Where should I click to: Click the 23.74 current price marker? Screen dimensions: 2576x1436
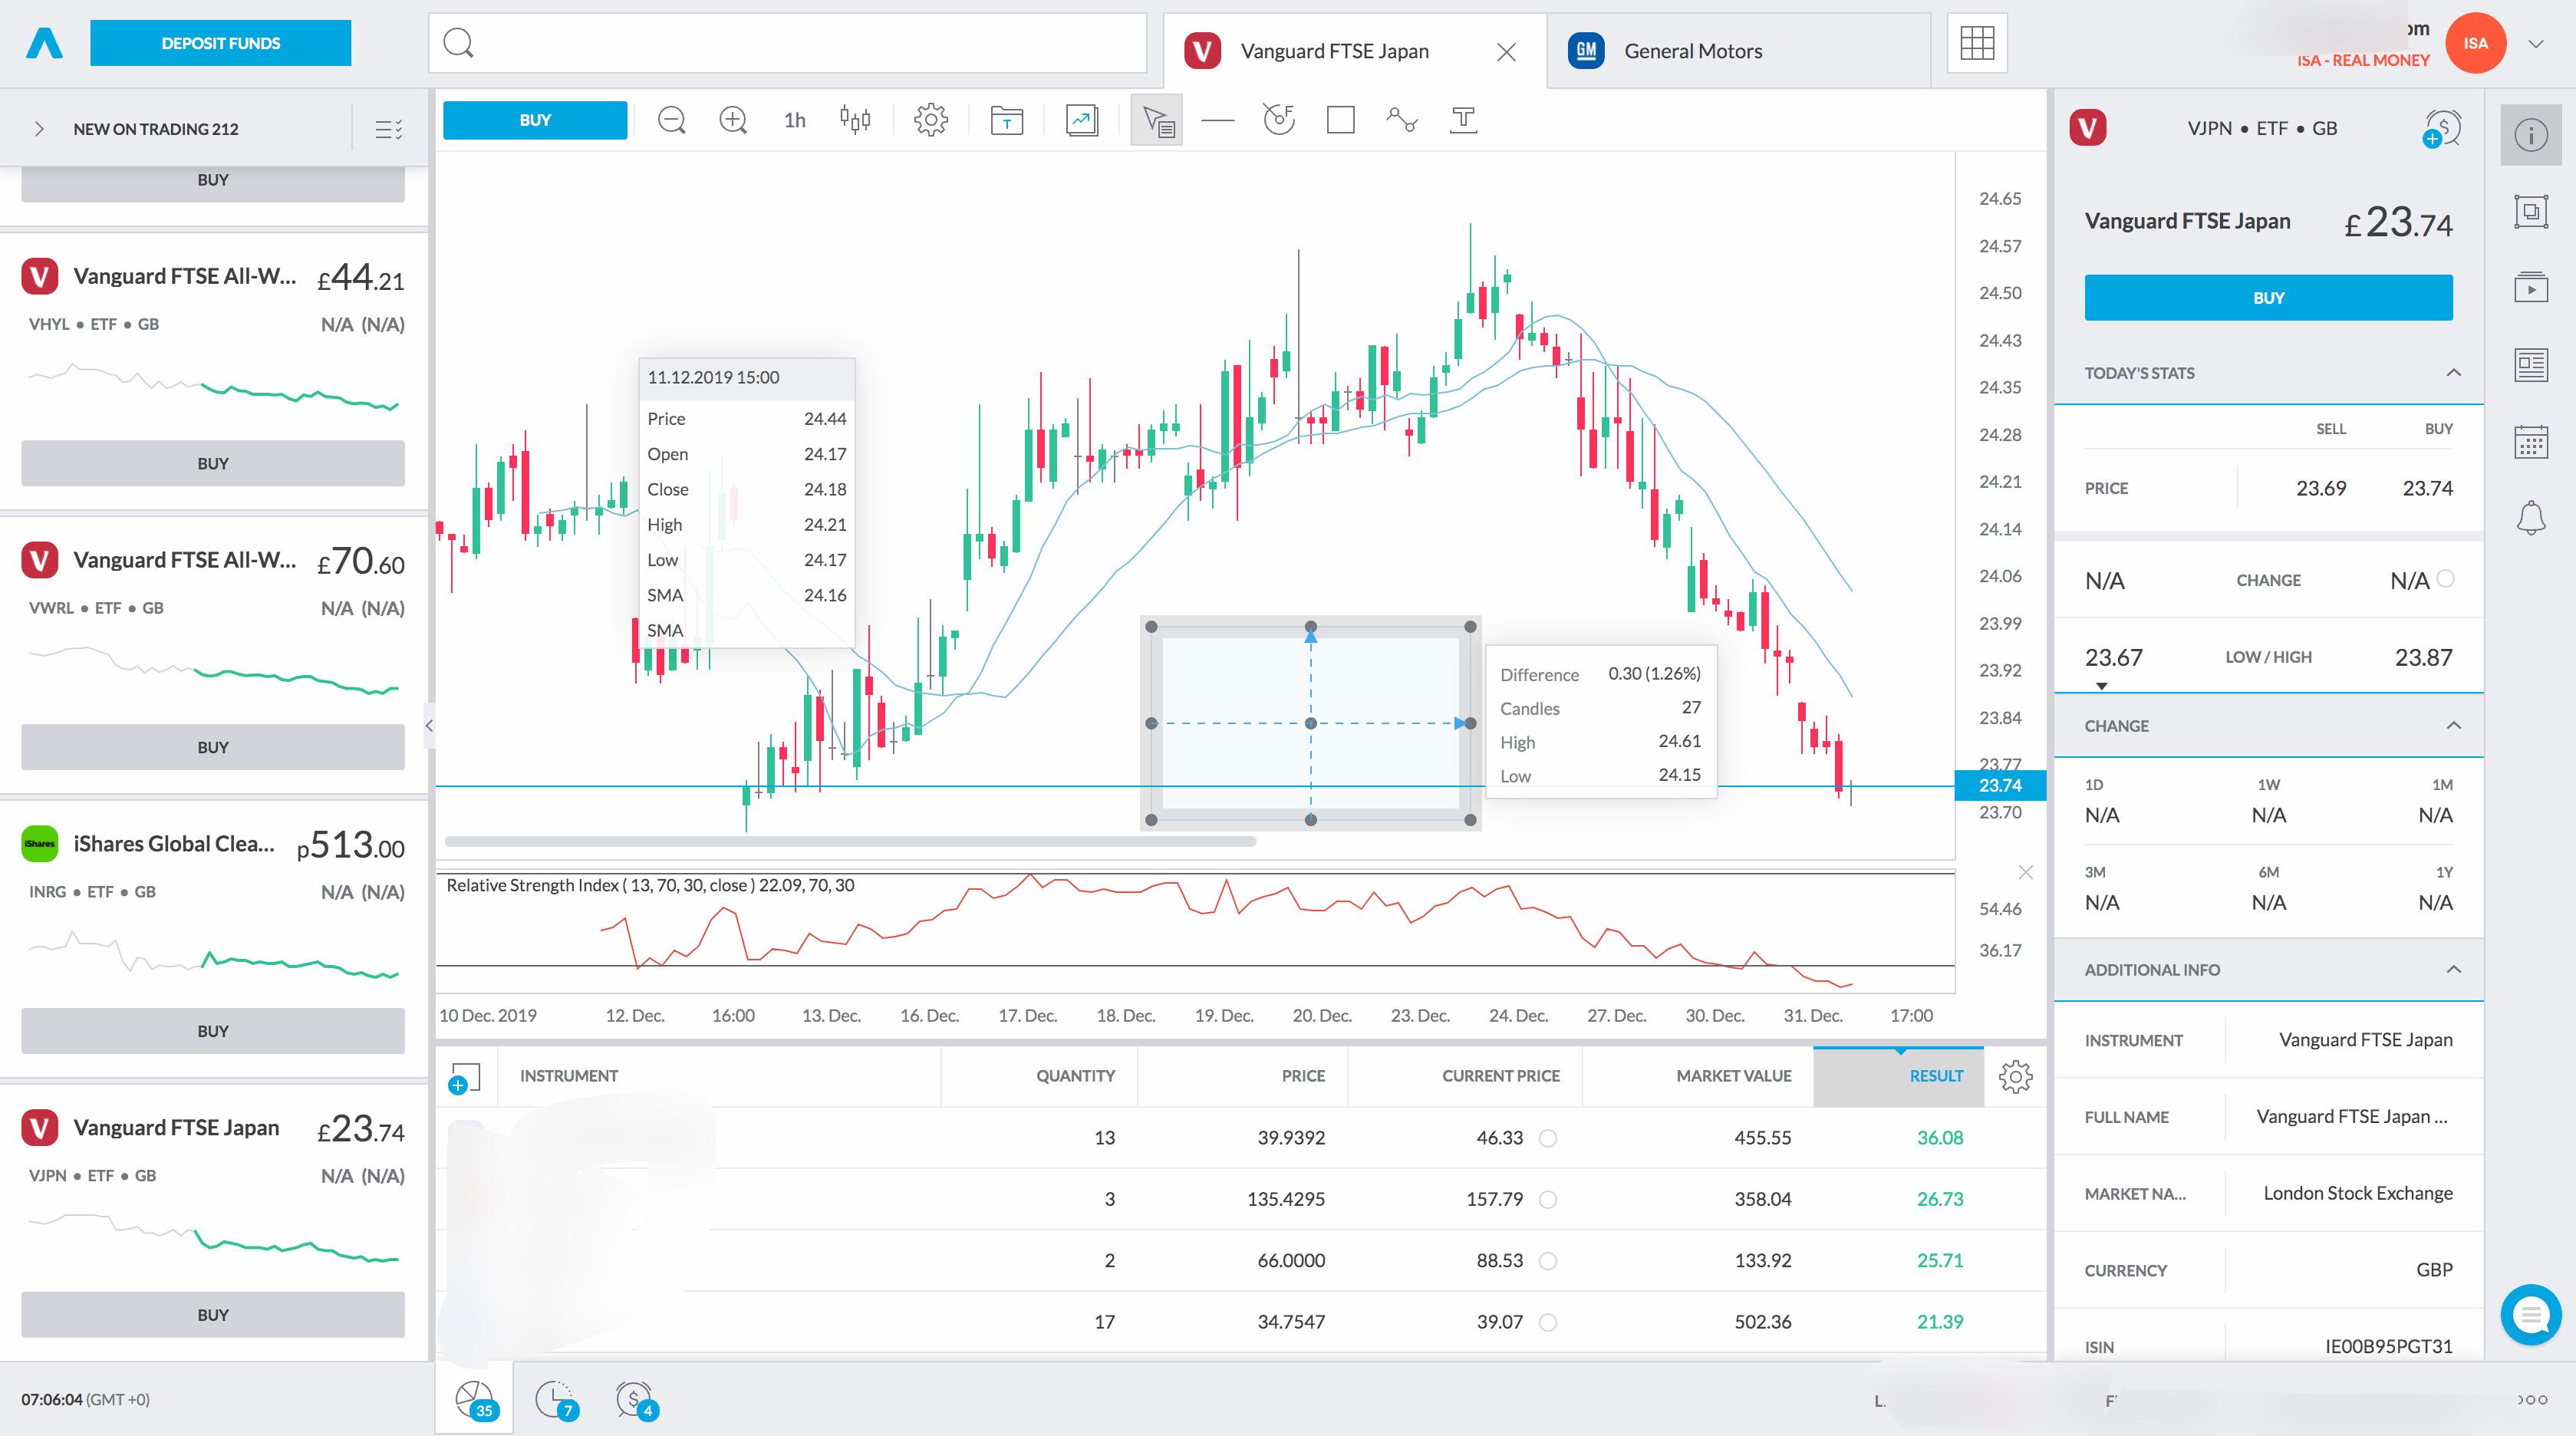pyautogui.click(x=2000, y=786)
